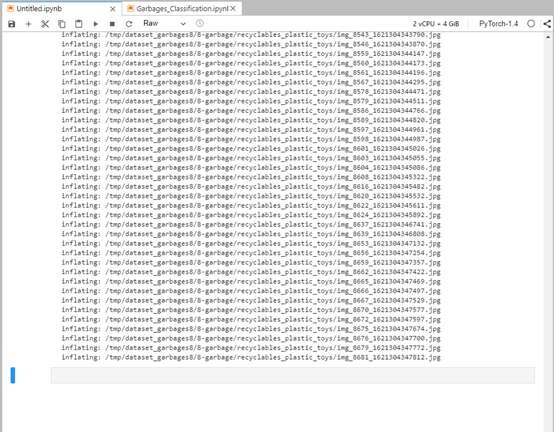
Task: Click the output line containing img_8659_1621304347357.jpg
Action: pos(251,262)
